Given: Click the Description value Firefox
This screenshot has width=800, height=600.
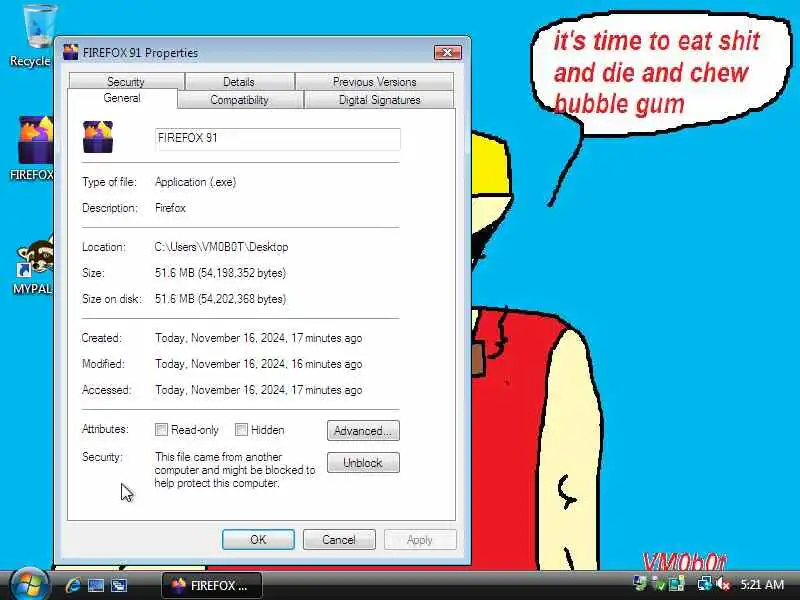Looking at the screenshot, I should pos(170,208).
